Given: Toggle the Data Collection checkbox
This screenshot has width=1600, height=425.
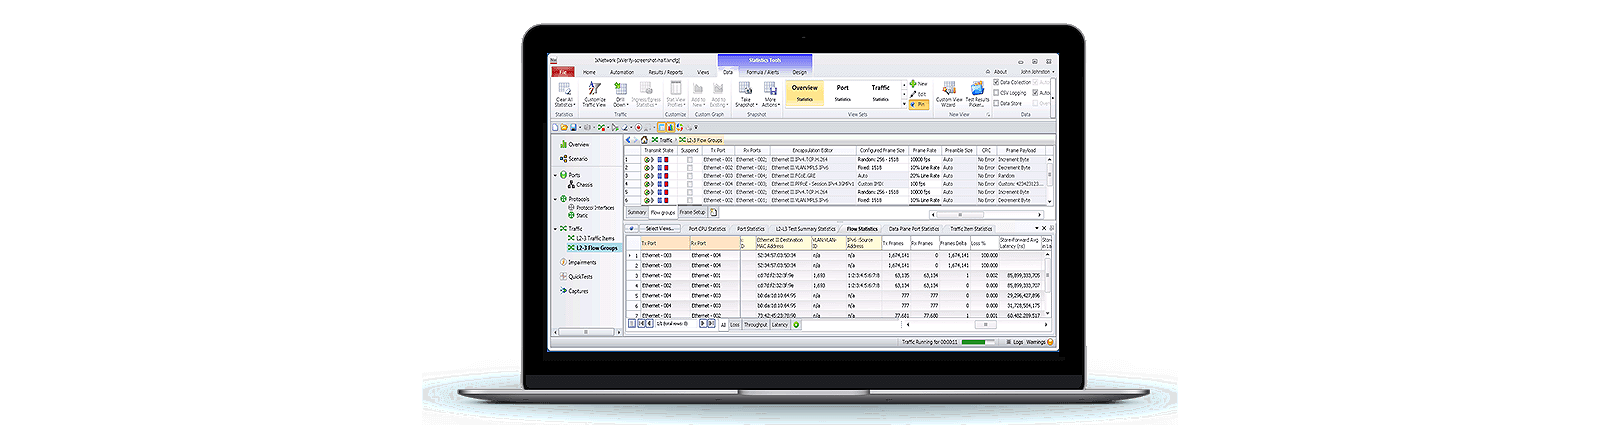Looking at the screenshot, I should pos(997,83).
